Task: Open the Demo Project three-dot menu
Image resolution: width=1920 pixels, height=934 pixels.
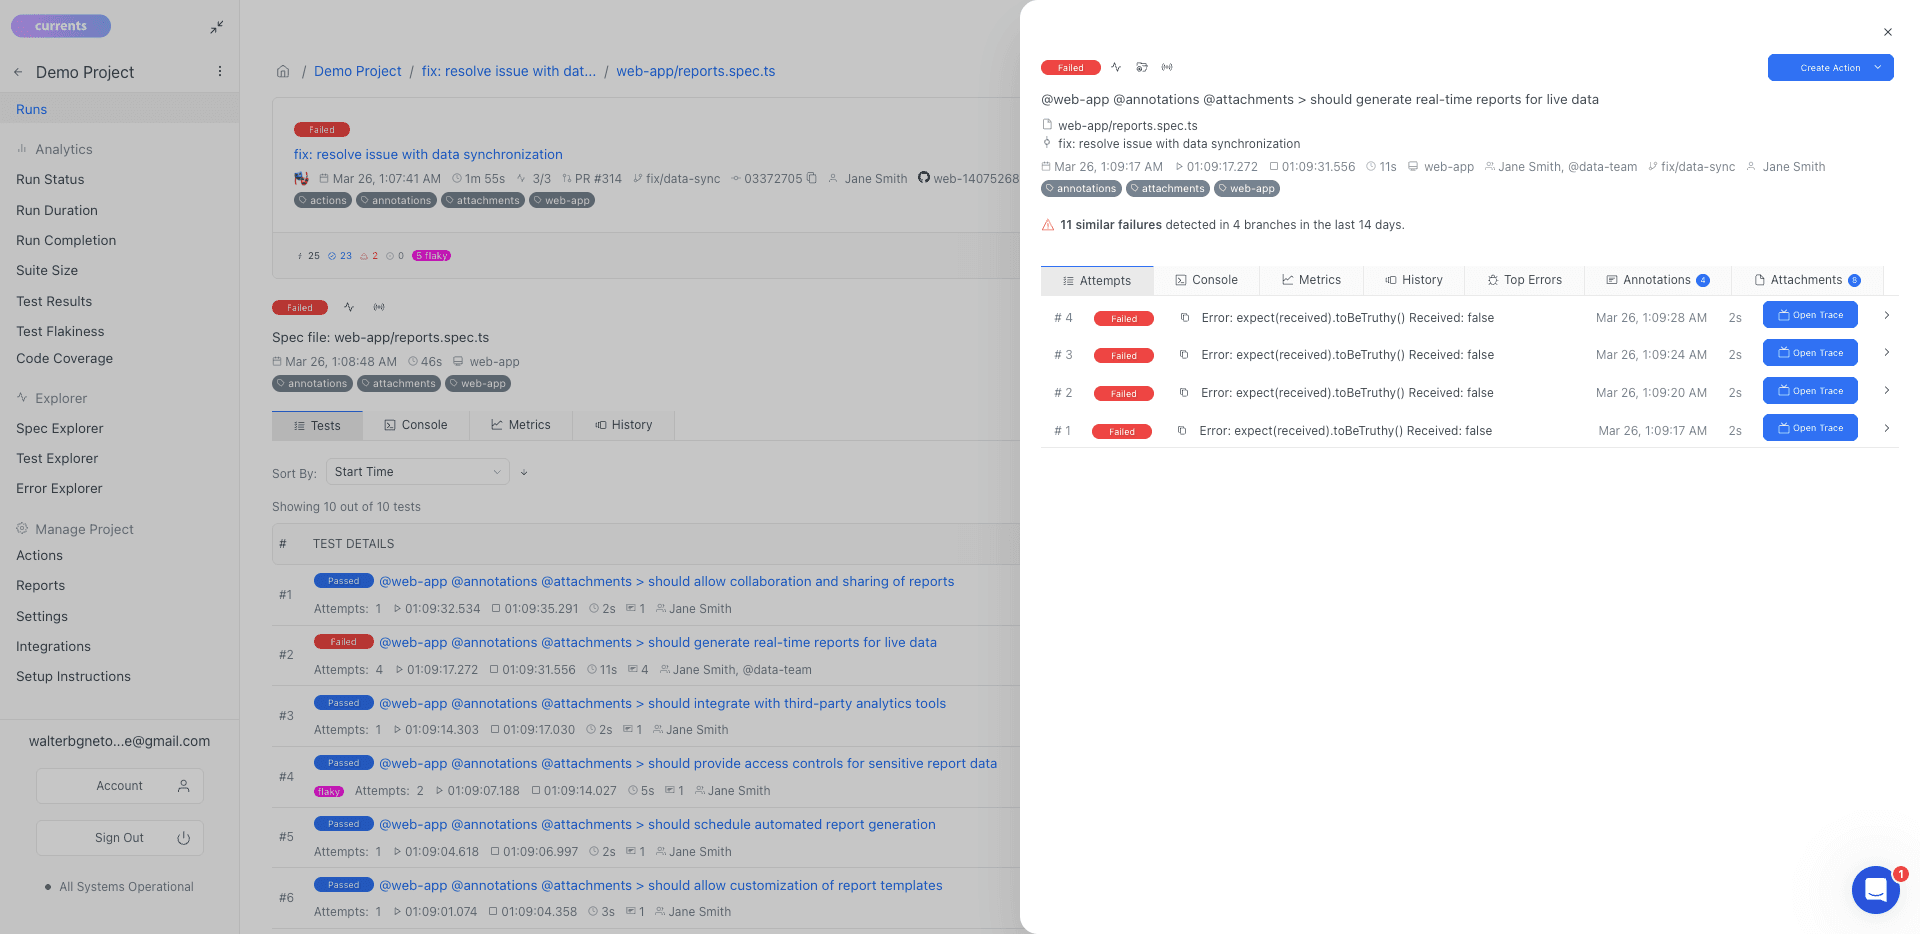Action: coord(220,71)
